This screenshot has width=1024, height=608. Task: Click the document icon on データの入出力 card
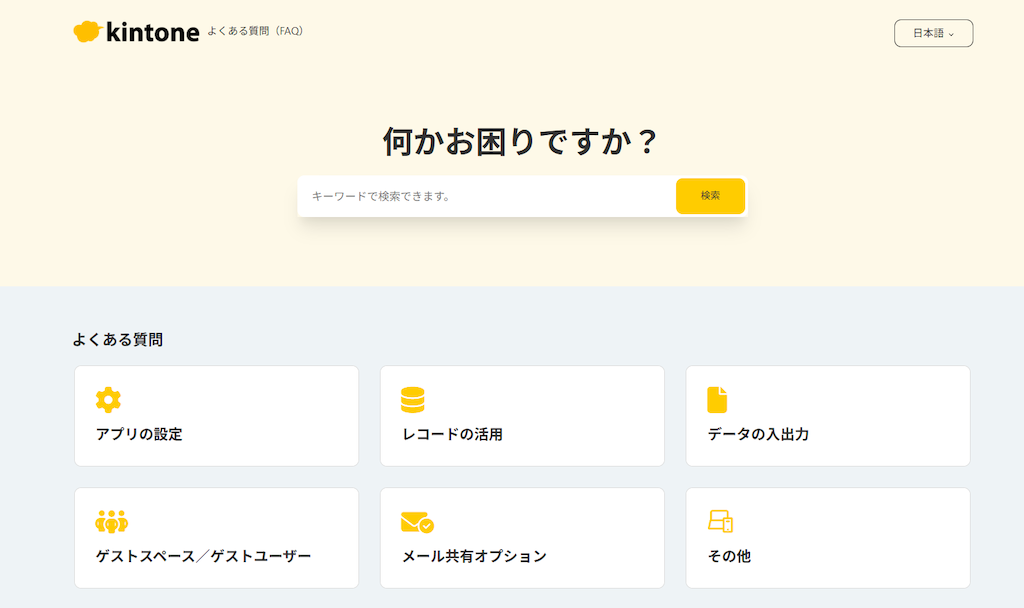click(x=718, y=398)
